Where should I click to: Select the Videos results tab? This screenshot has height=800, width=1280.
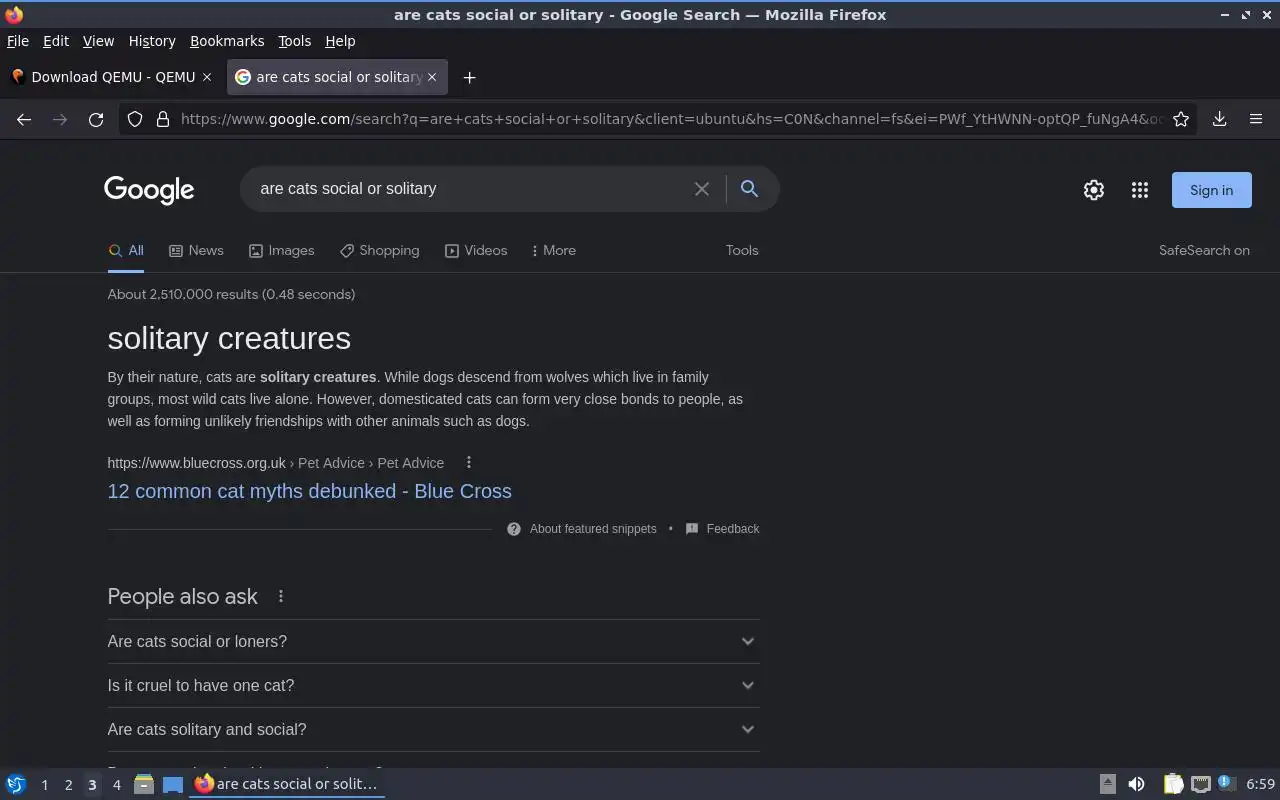(x=476, y=251)
